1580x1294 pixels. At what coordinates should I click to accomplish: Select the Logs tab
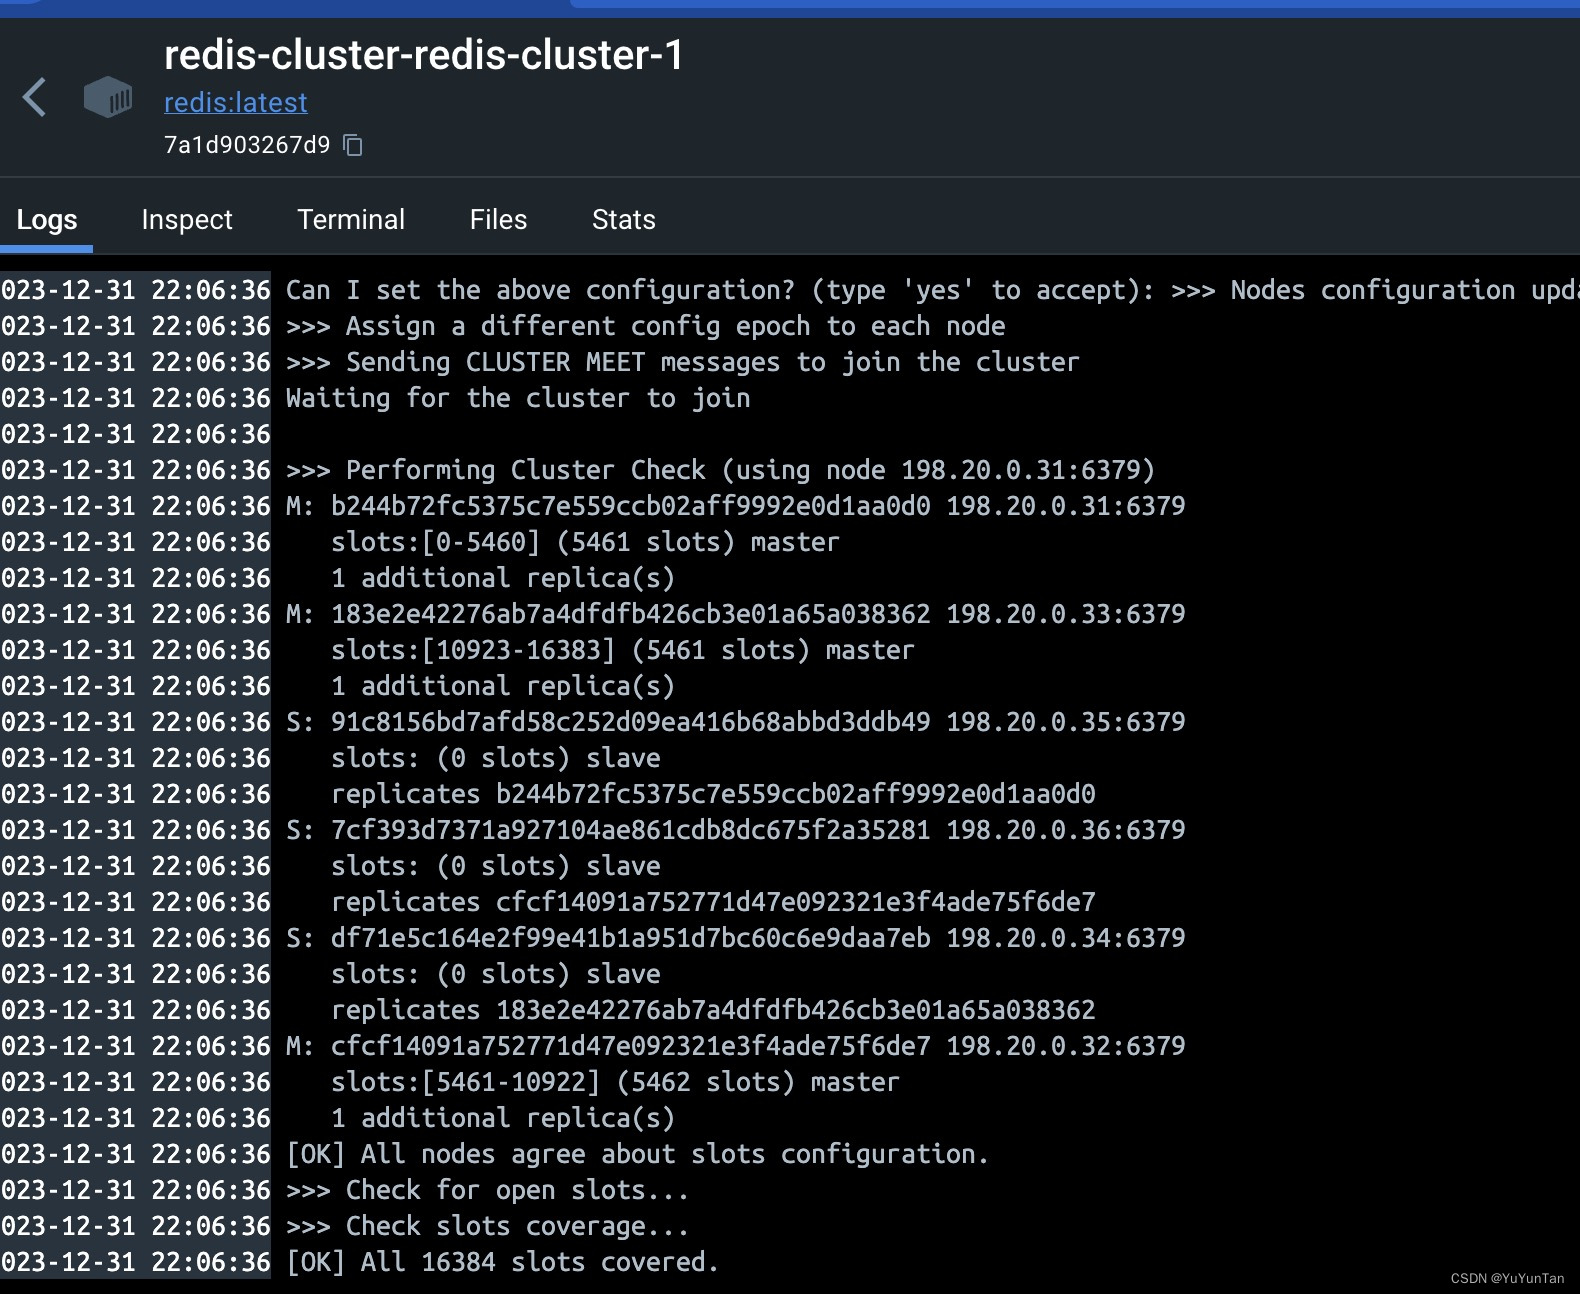(47, 219)
